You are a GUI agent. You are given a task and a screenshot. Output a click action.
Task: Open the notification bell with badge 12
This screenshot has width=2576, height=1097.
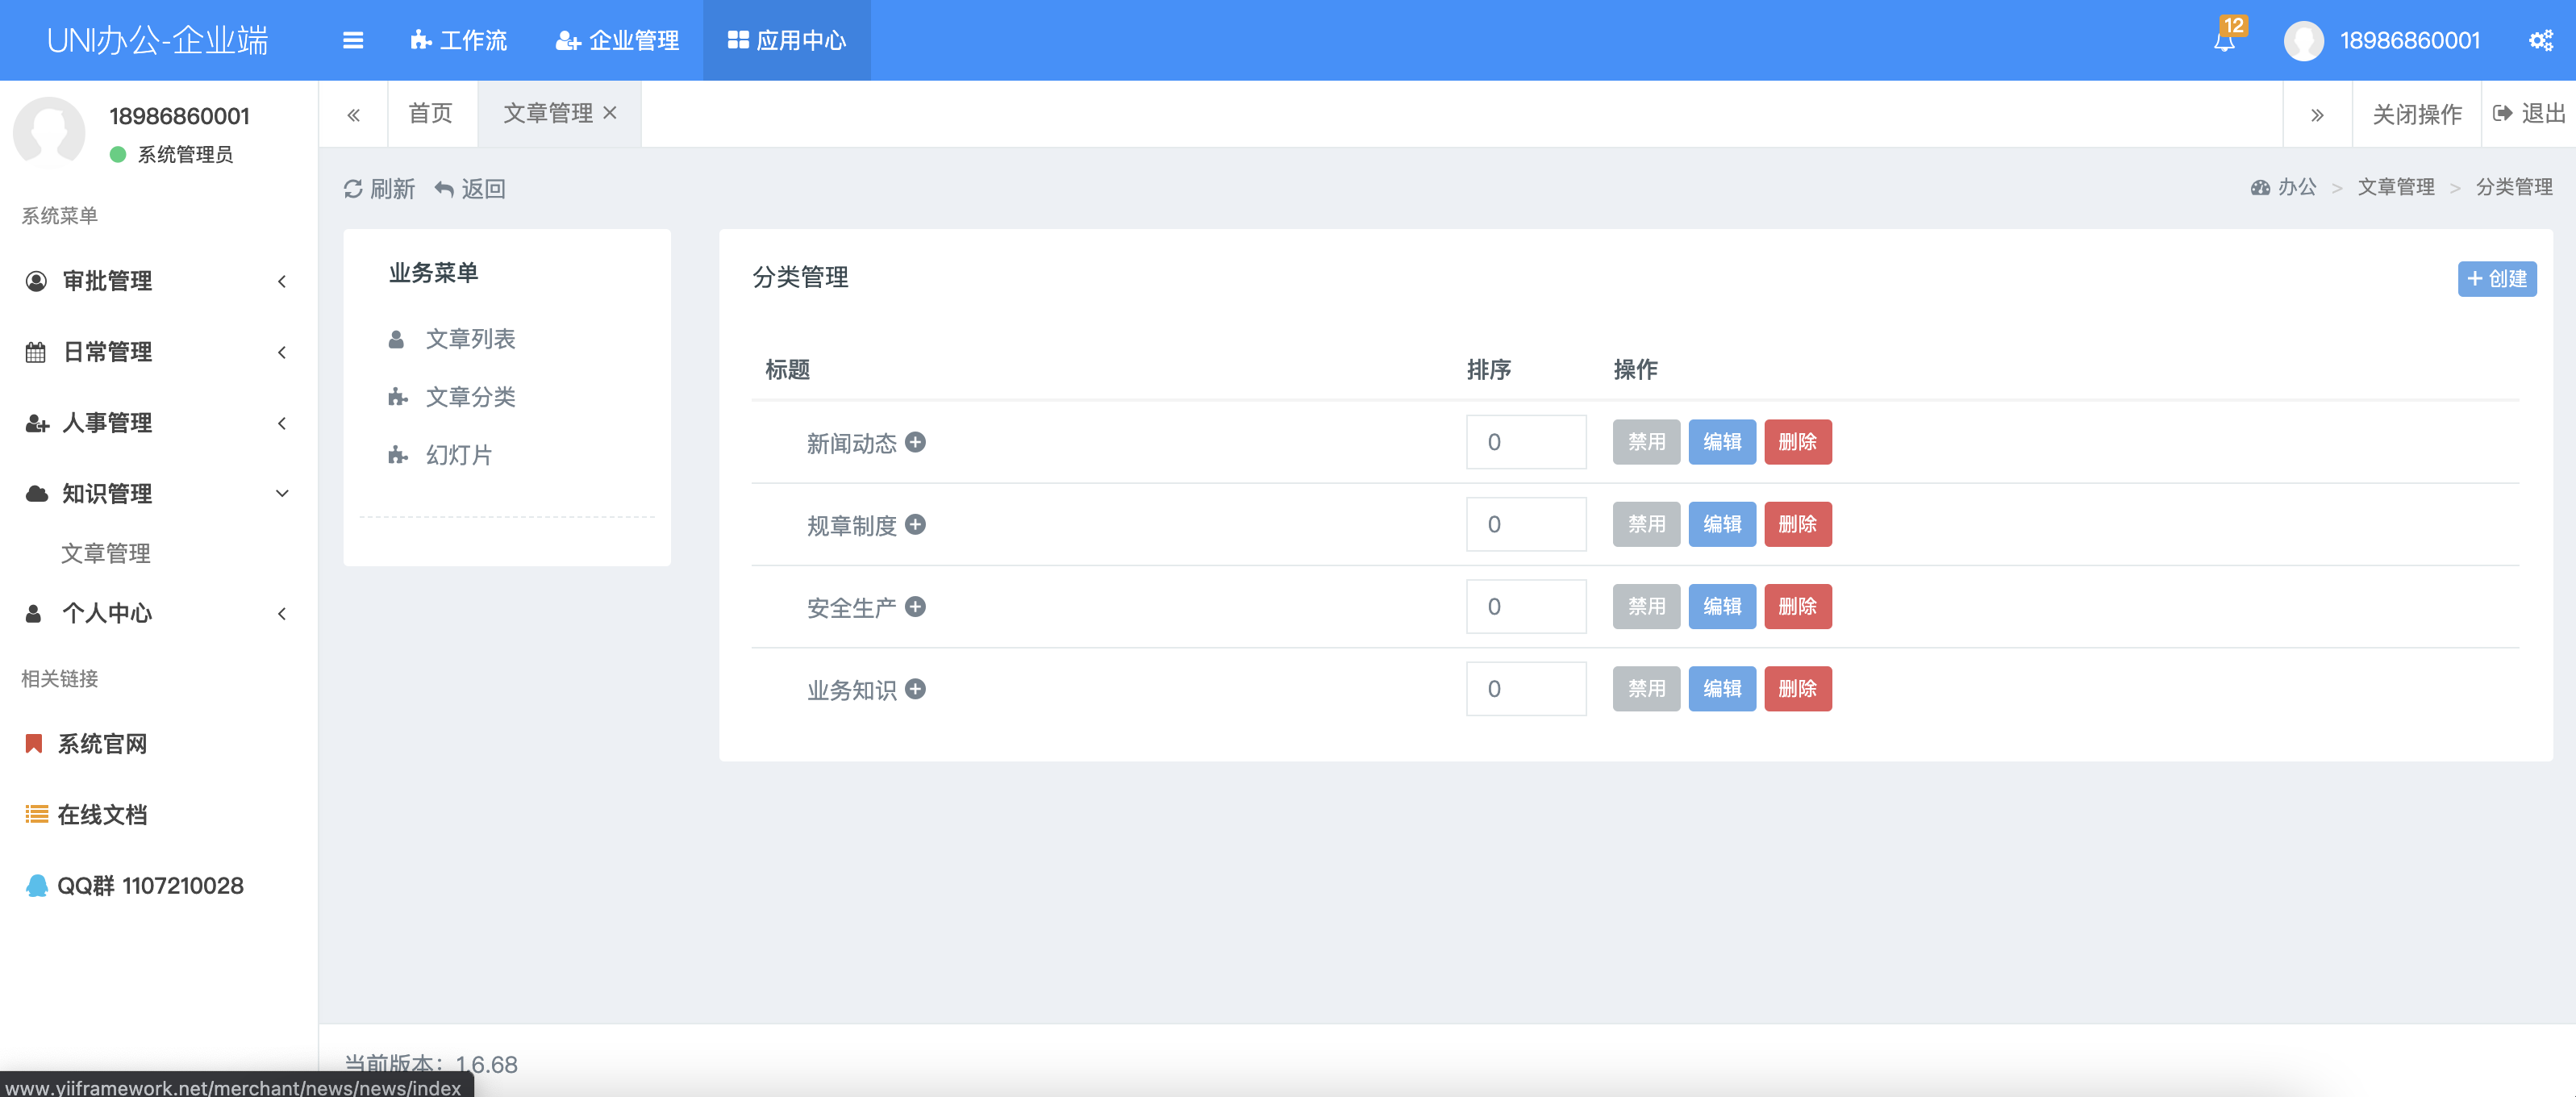click(x=2224, y=40)
